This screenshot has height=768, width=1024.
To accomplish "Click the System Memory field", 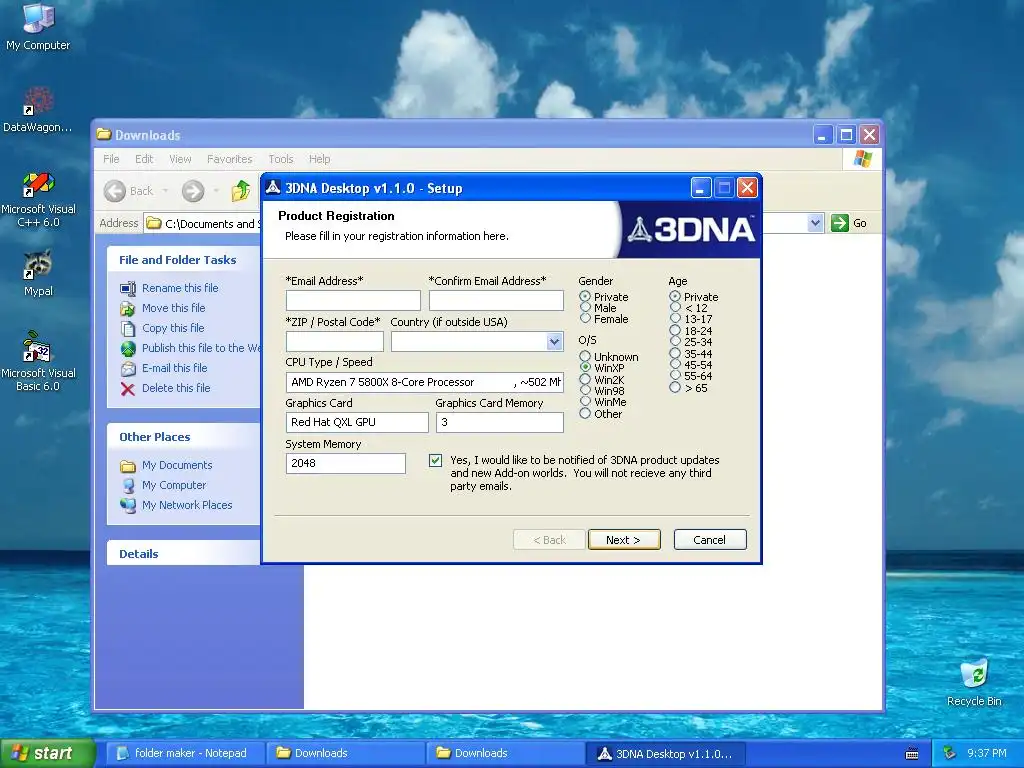I will [x=345, y=463].
